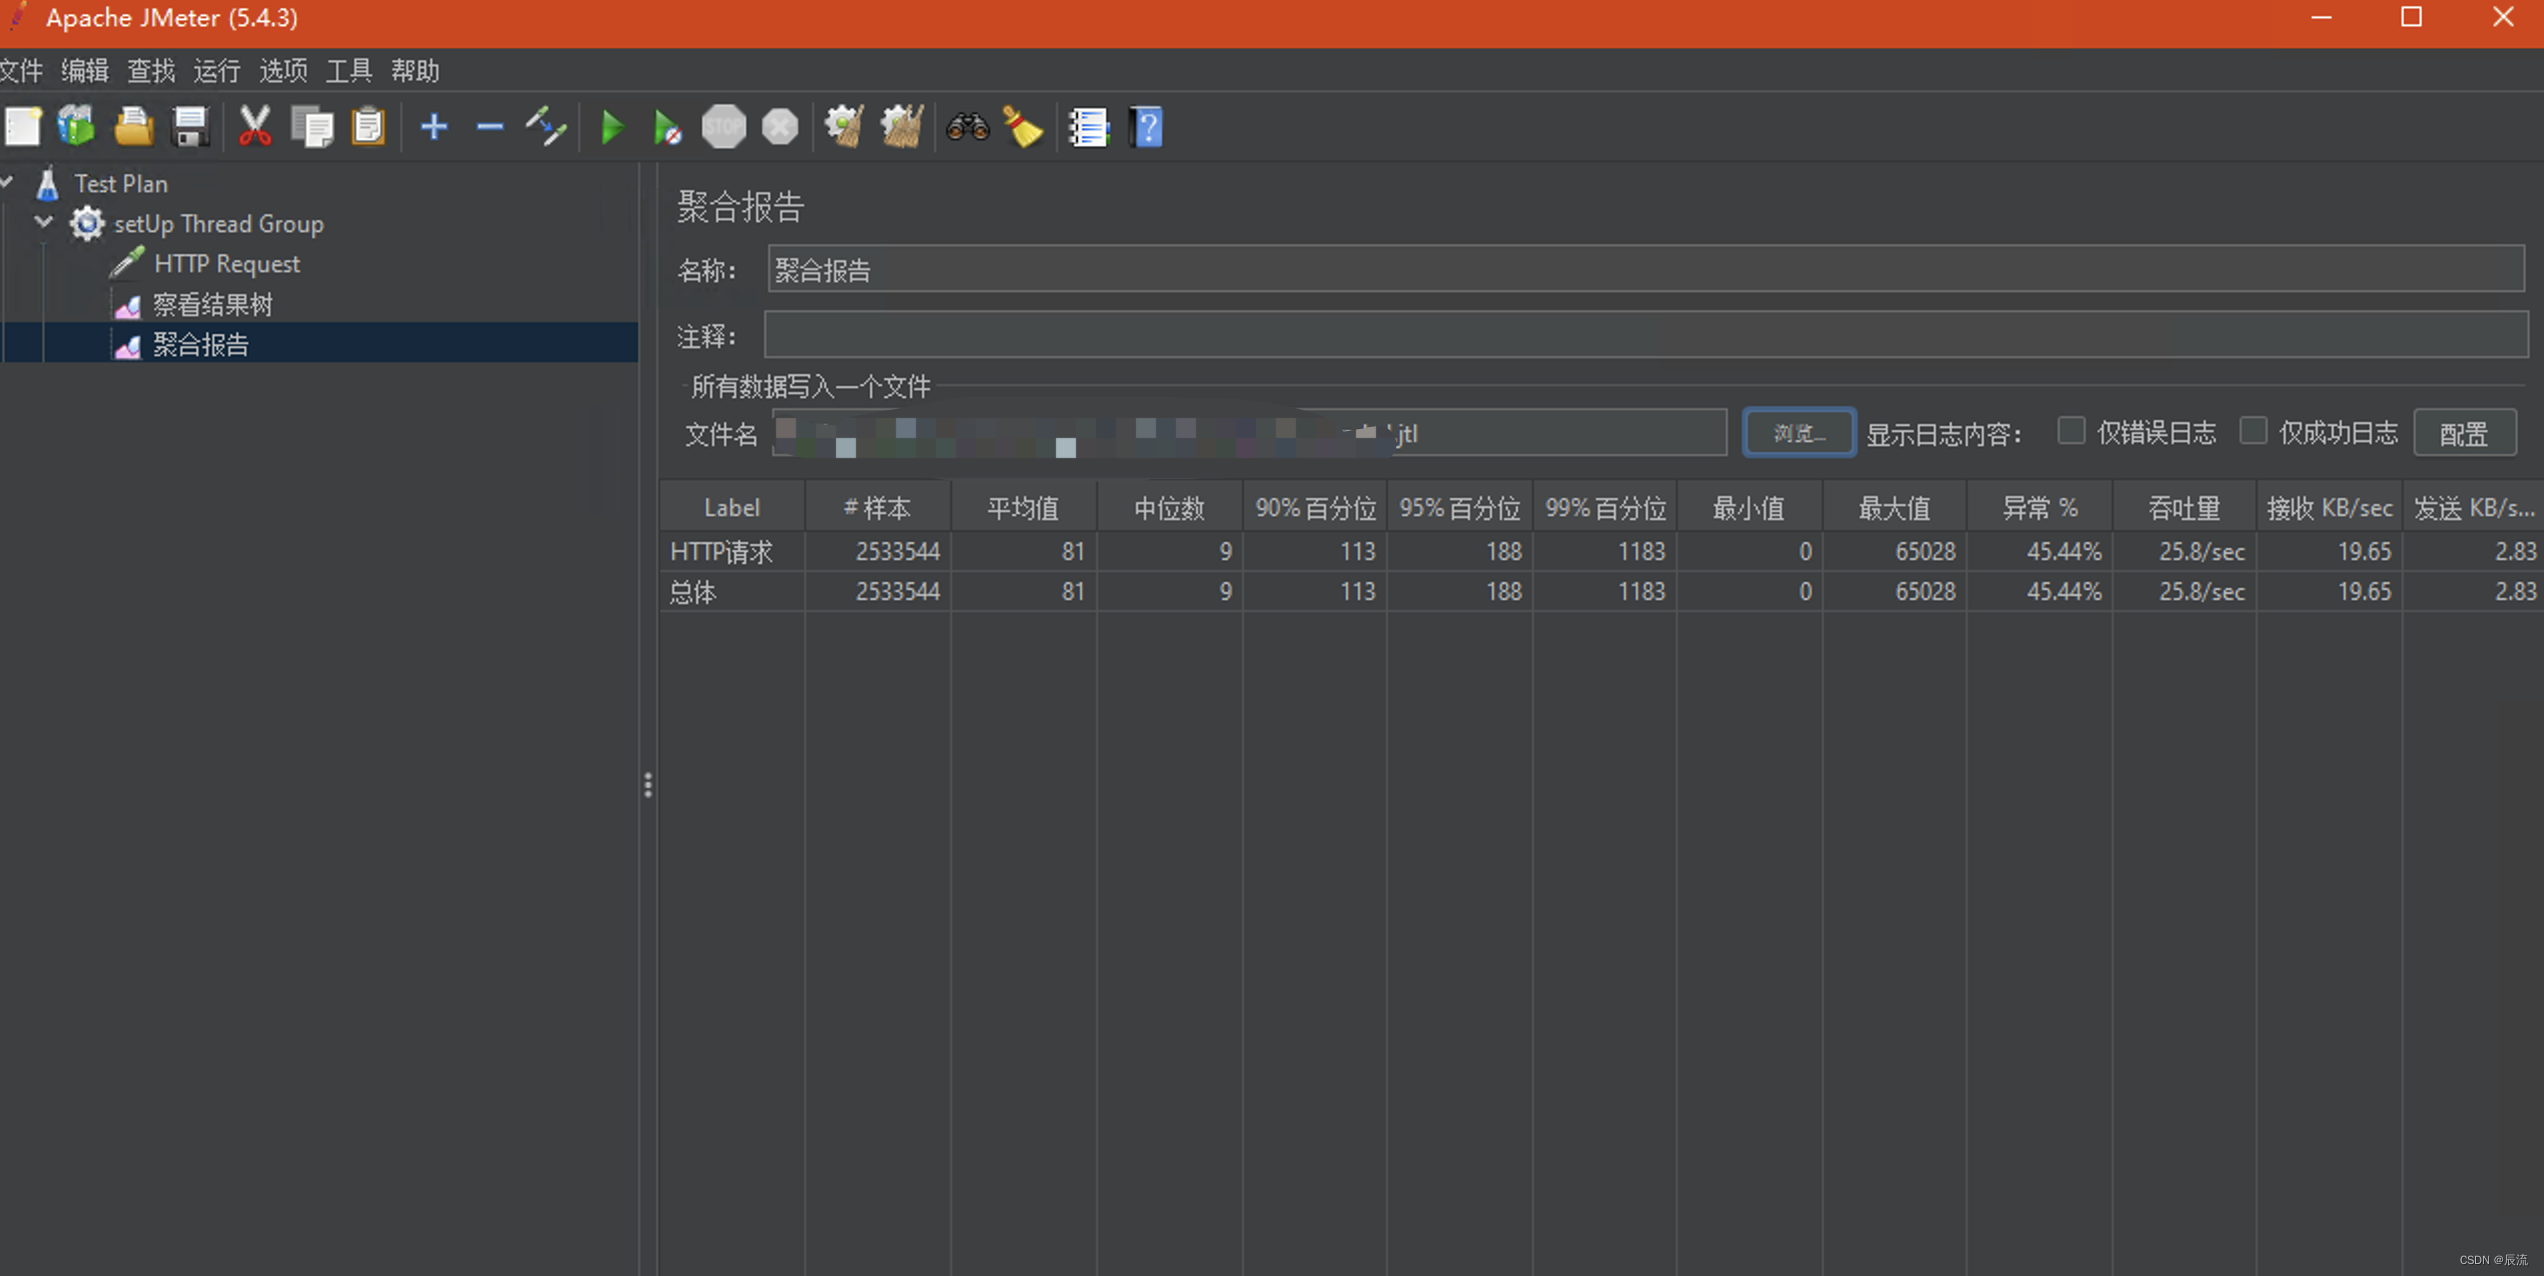Expand all with the plus icon
This screenshot has width=2544, height=1276.
click(x=434, y=127)
